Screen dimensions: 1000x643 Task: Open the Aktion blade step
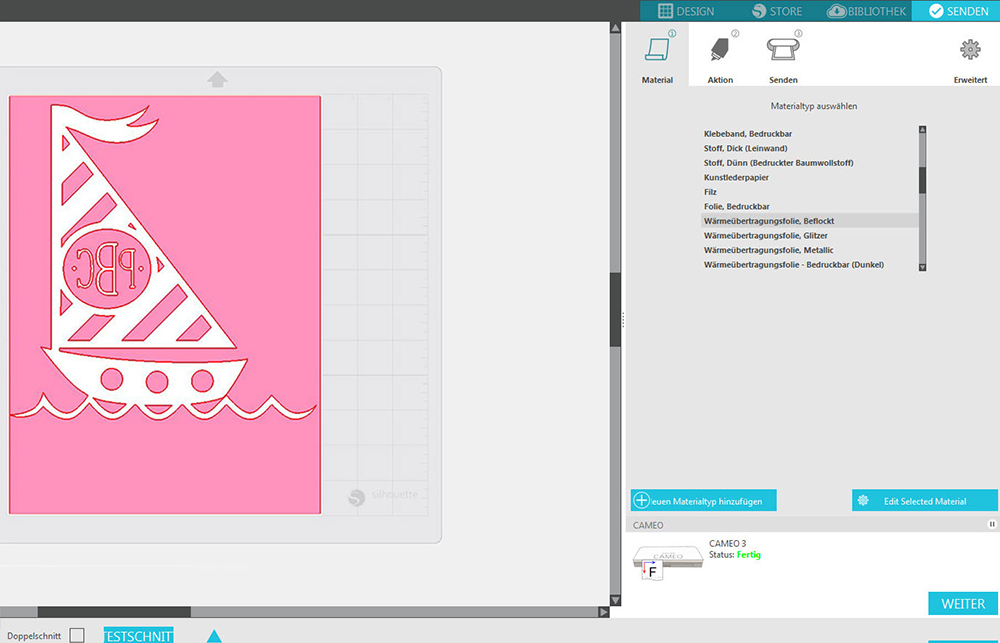click(x=719, y=51)
